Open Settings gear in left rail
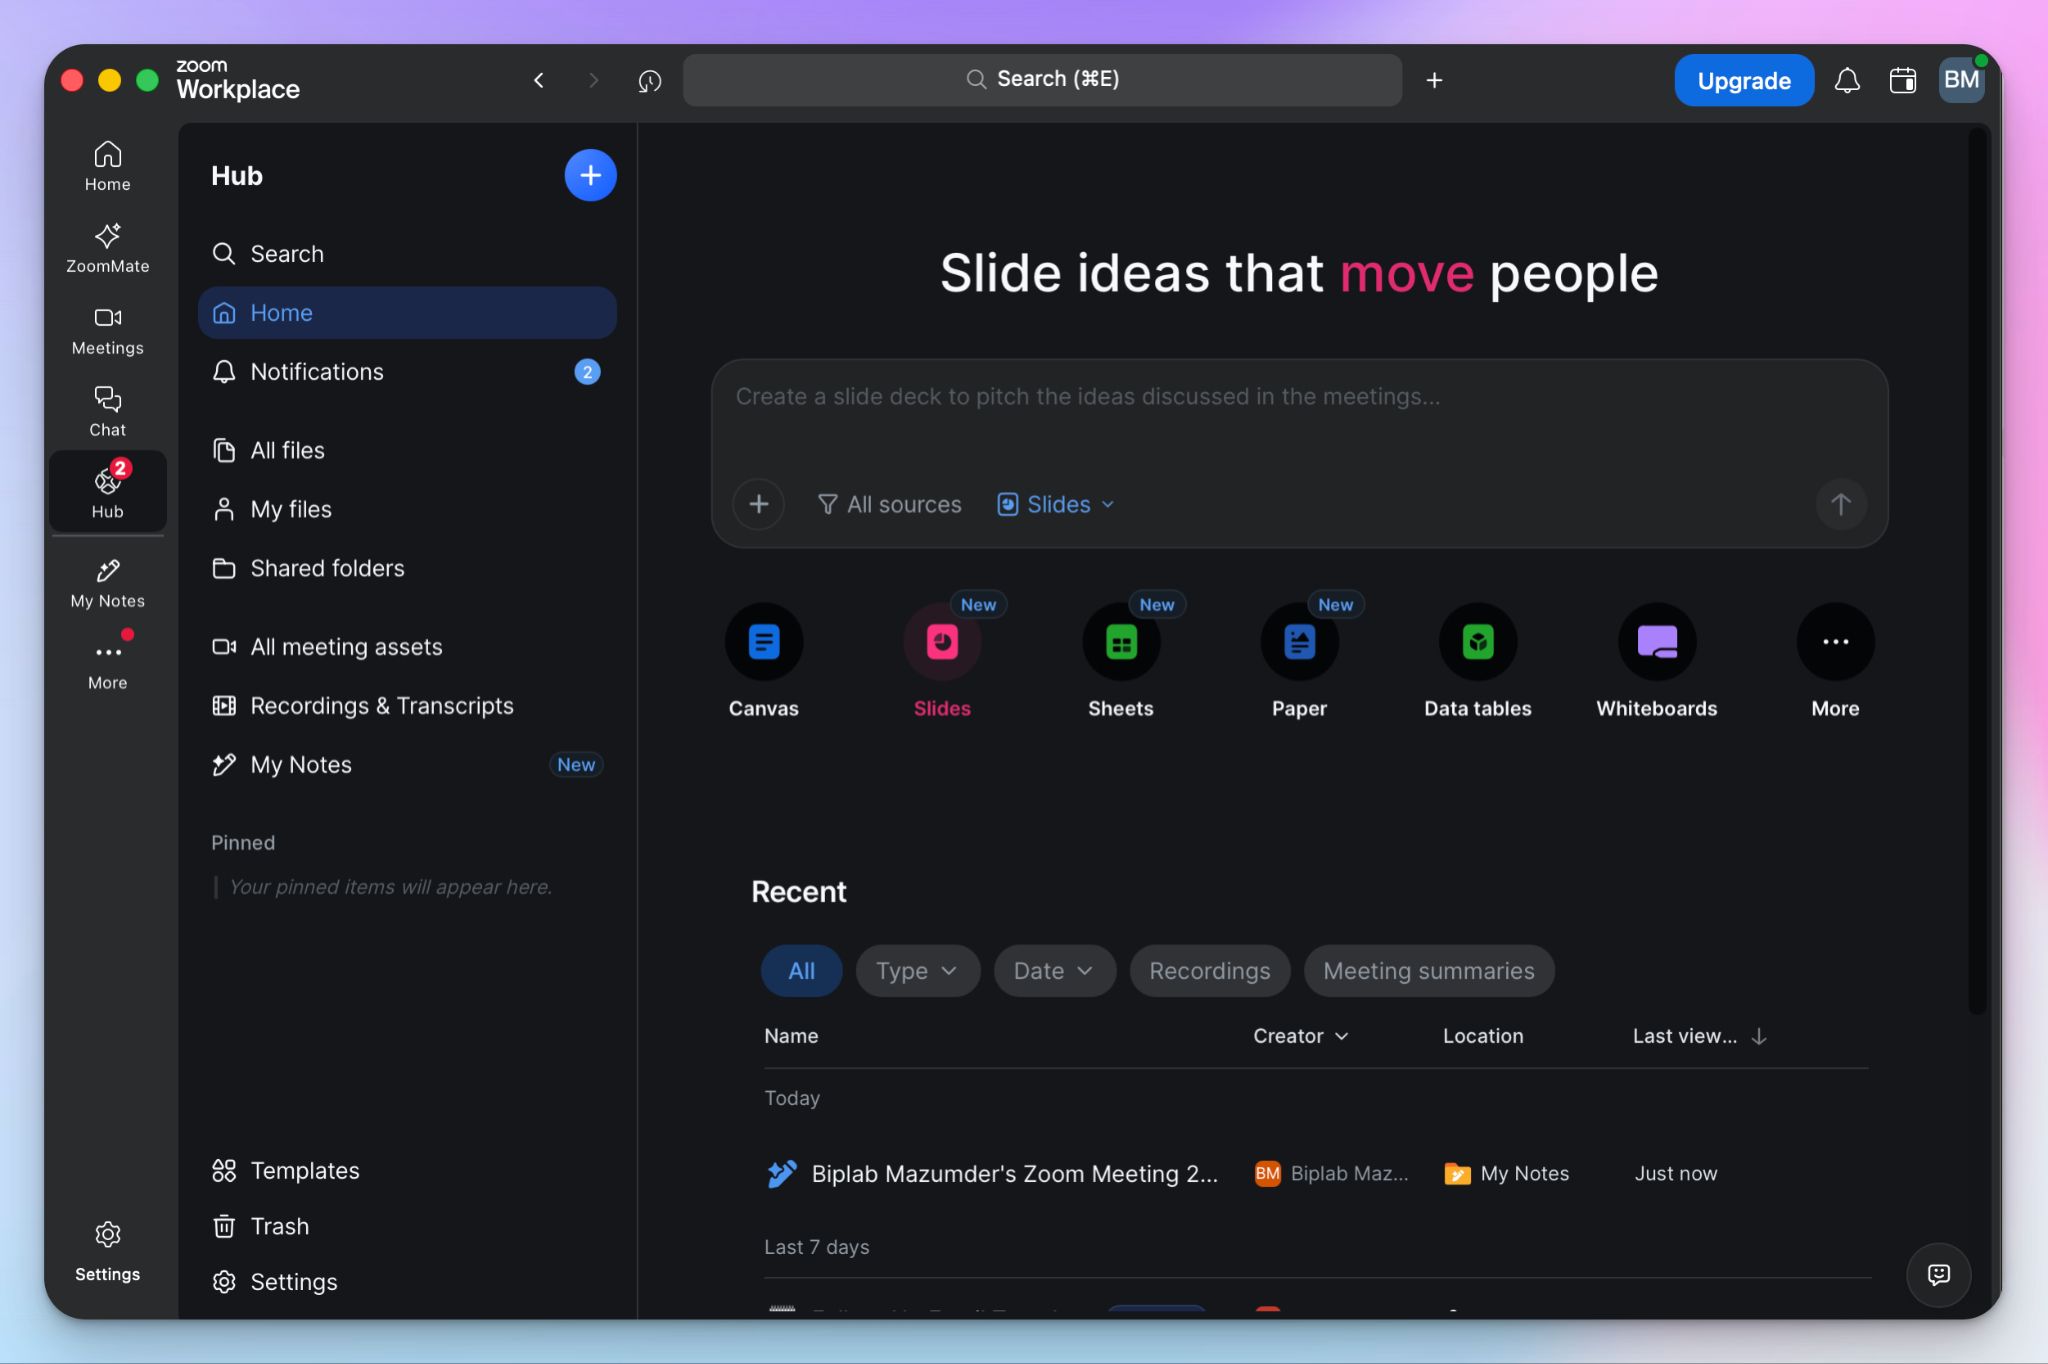This screenshot has height=1364, width=2048. (107, 1250)
